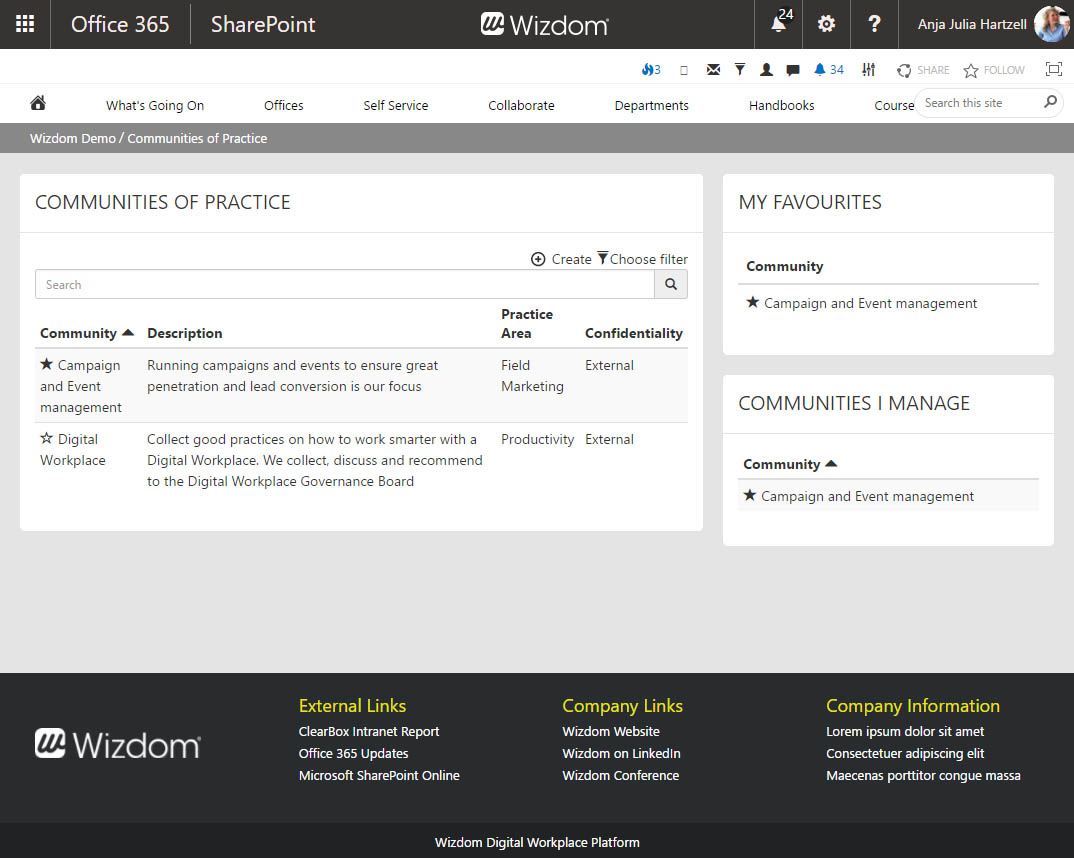Click the Wizdom logo in the top bar
The height and width of the screenshot is (858, 1074).
(x=544, y=24)
